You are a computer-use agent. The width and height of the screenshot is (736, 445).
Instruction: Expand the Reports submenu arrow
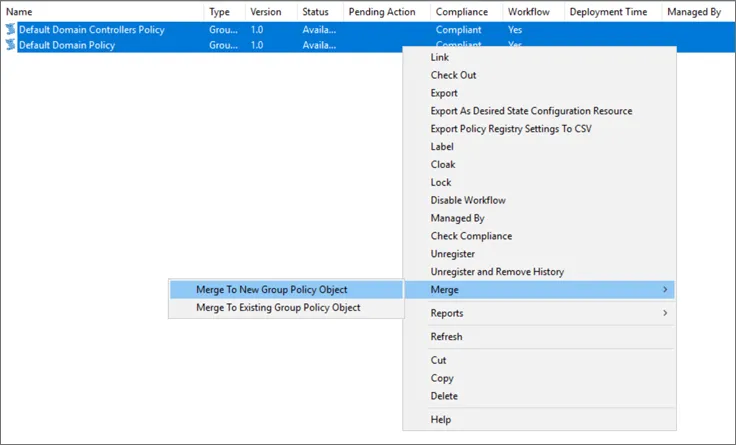pos(665,313)
